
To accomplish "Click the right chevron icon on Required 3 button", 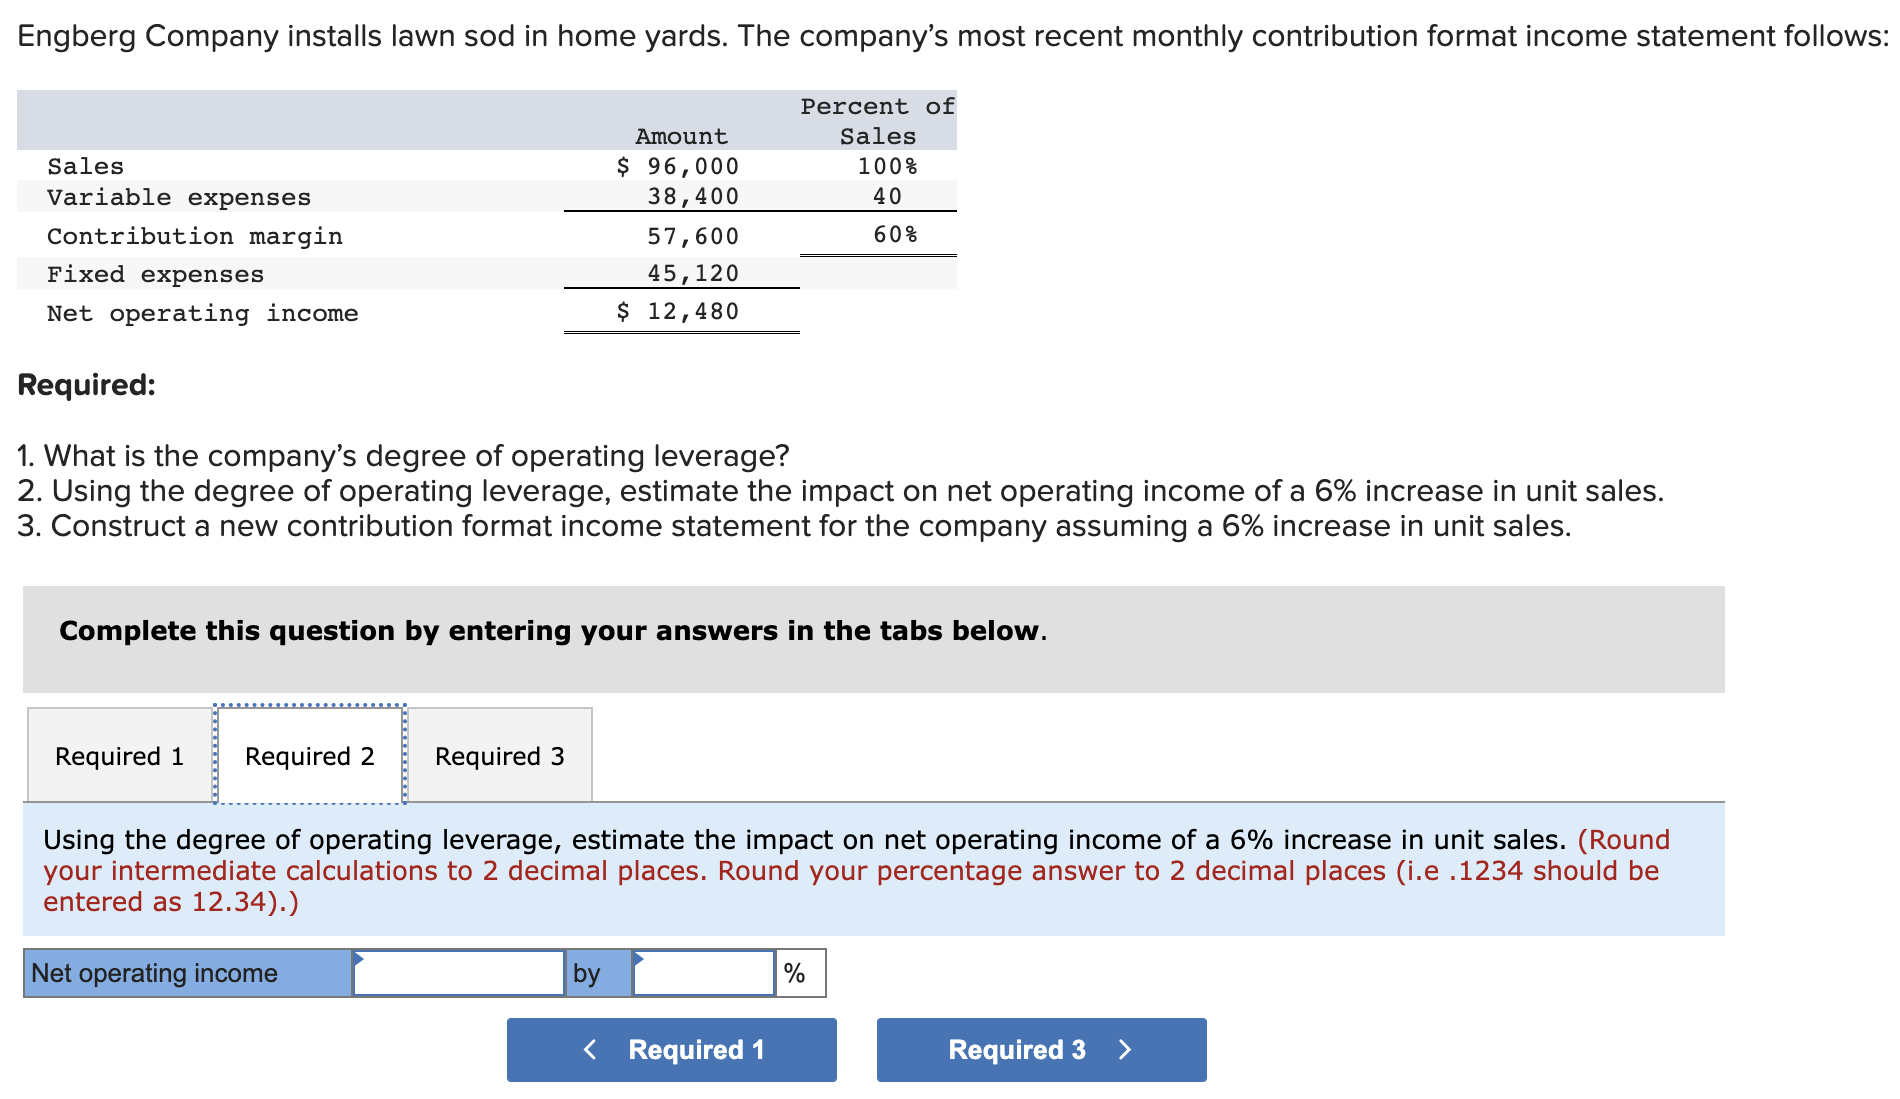I will coord(1125,1050).
